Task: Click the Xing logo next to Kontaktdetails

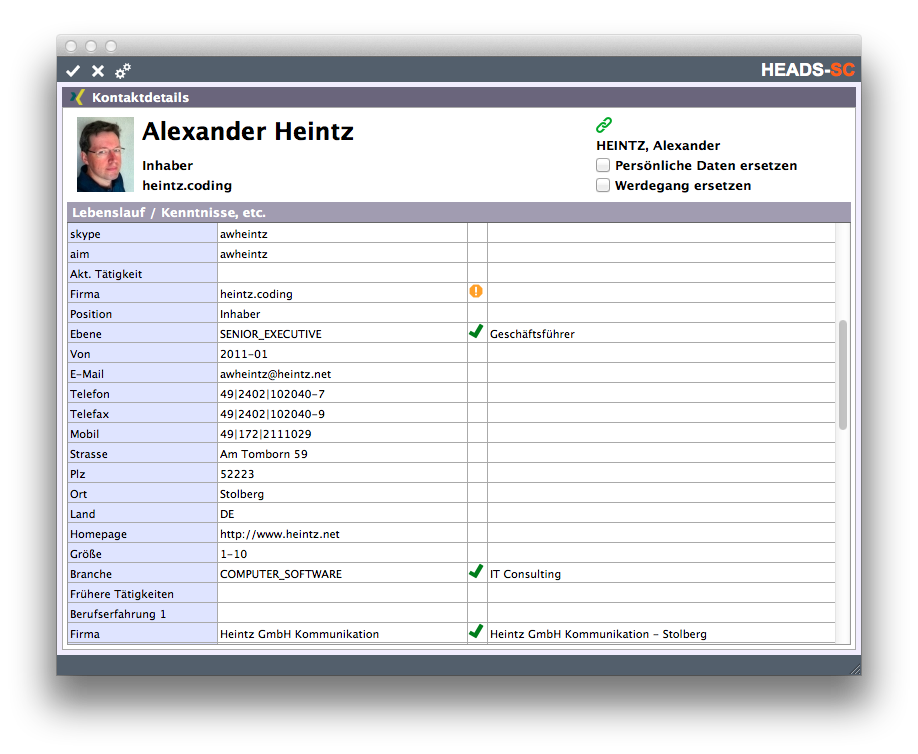Action: point(77,97)
